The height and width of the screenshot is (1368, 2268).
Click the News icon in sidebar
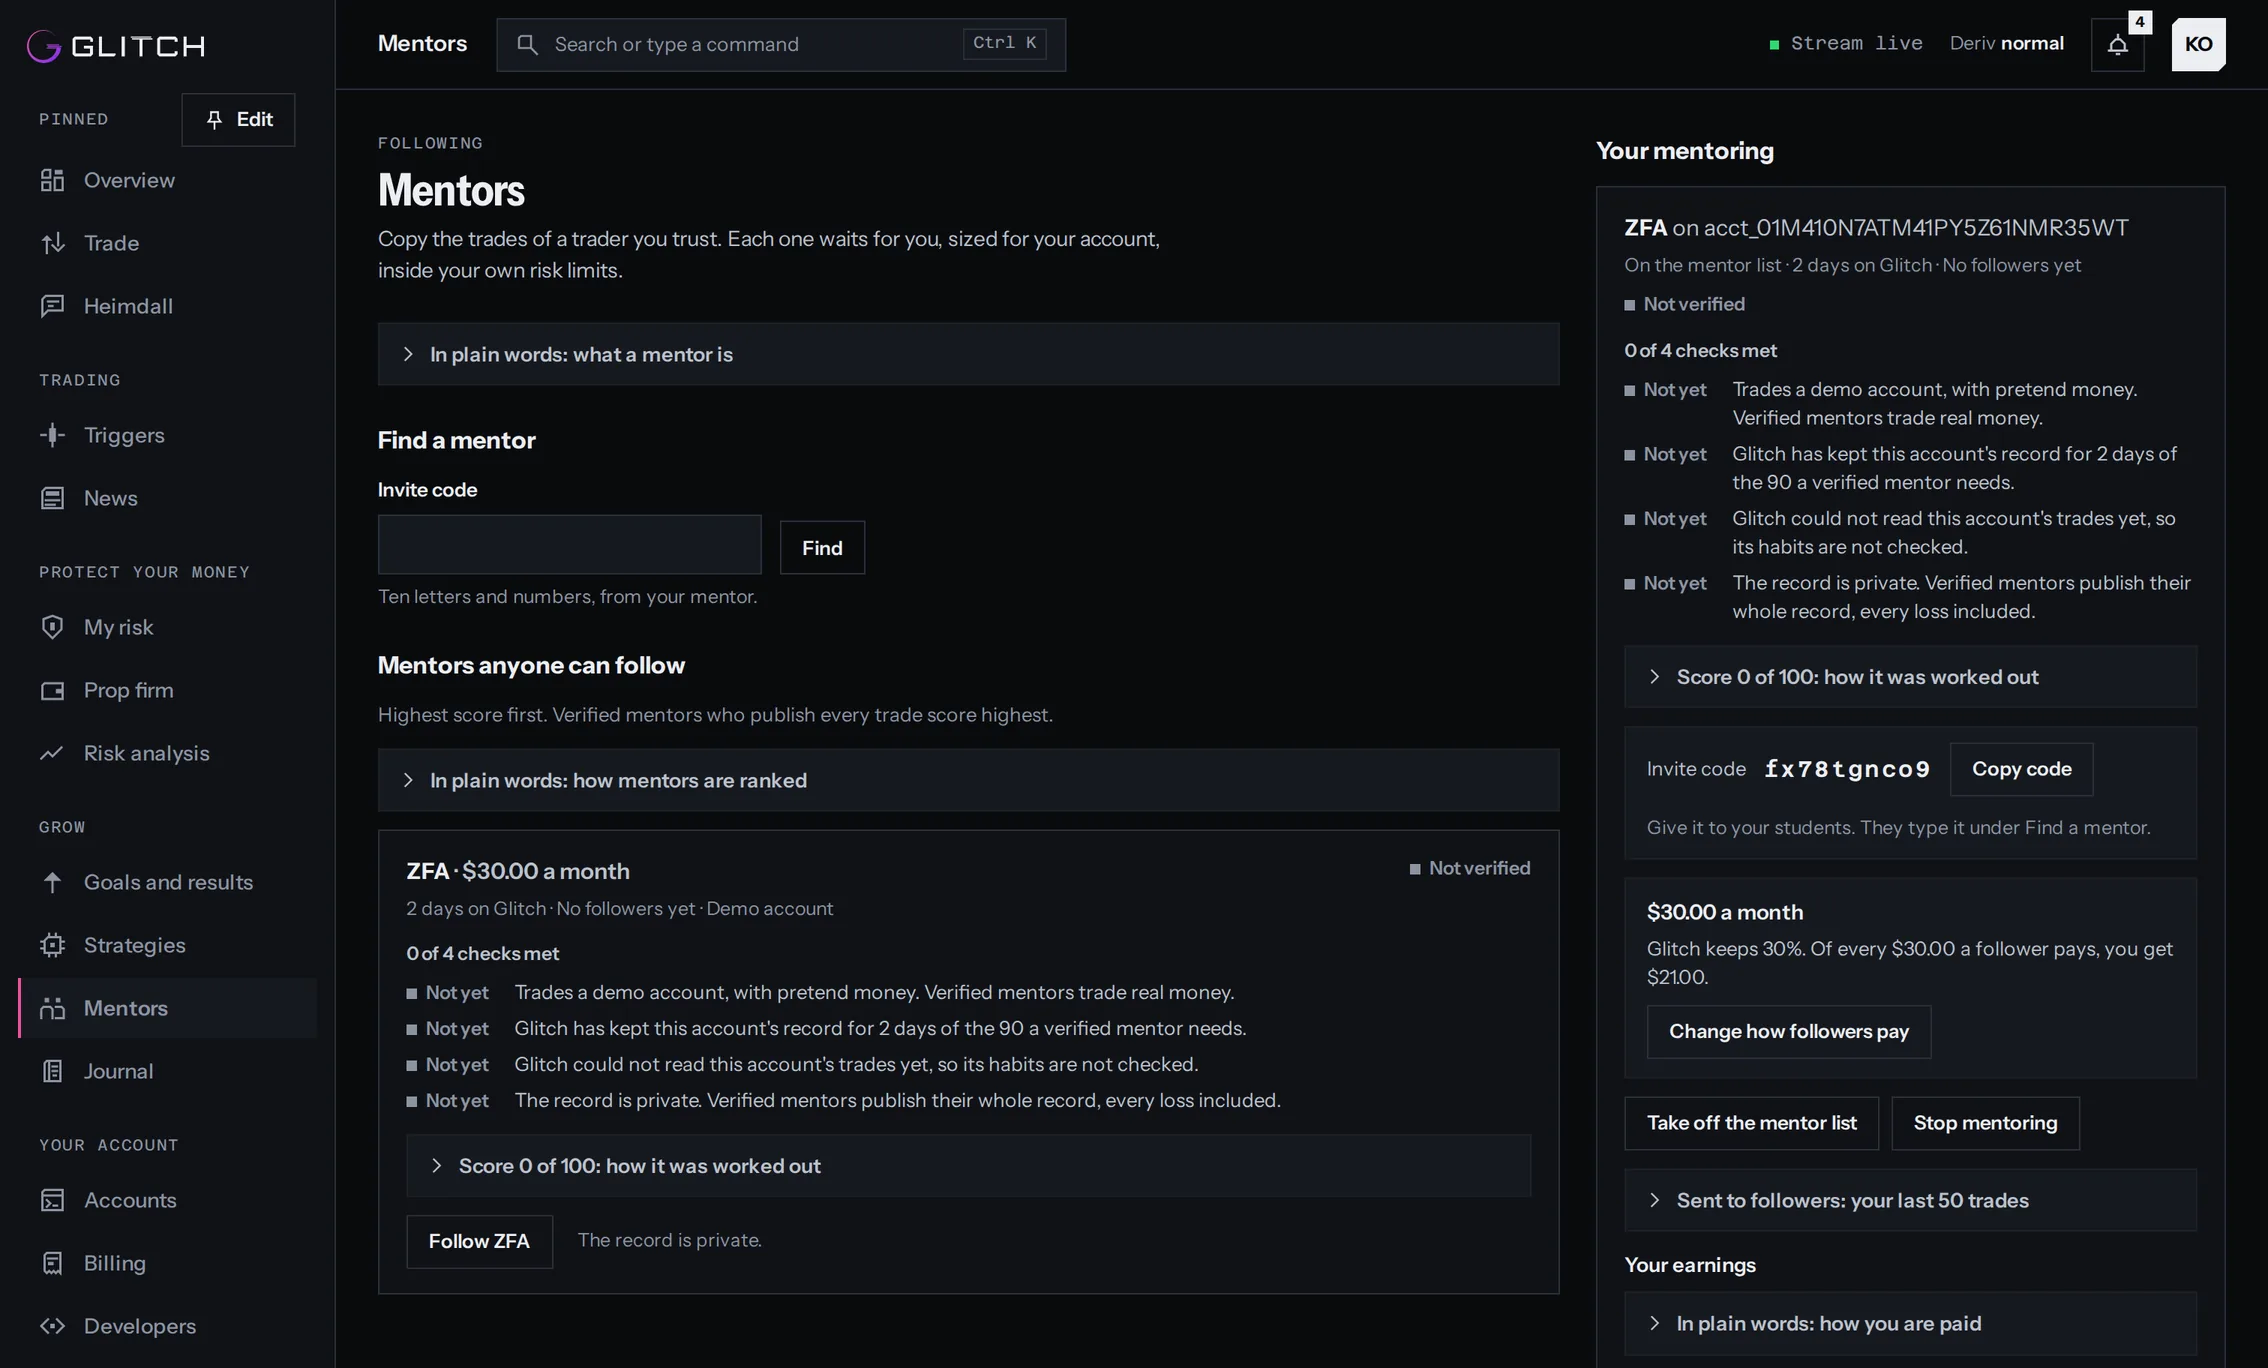[52, 498]
